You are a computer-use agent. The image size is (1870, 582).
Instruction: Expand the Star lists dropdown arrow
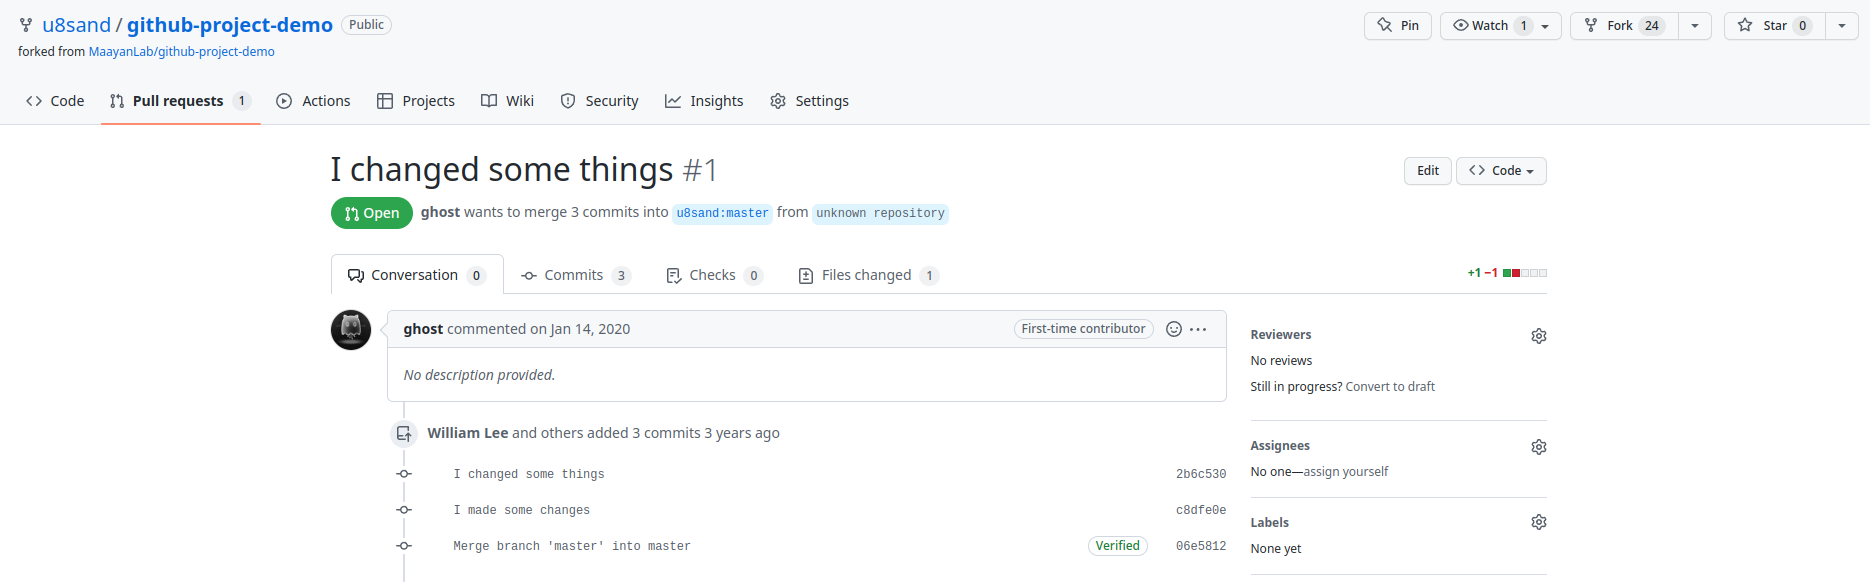pos(1841,26)
